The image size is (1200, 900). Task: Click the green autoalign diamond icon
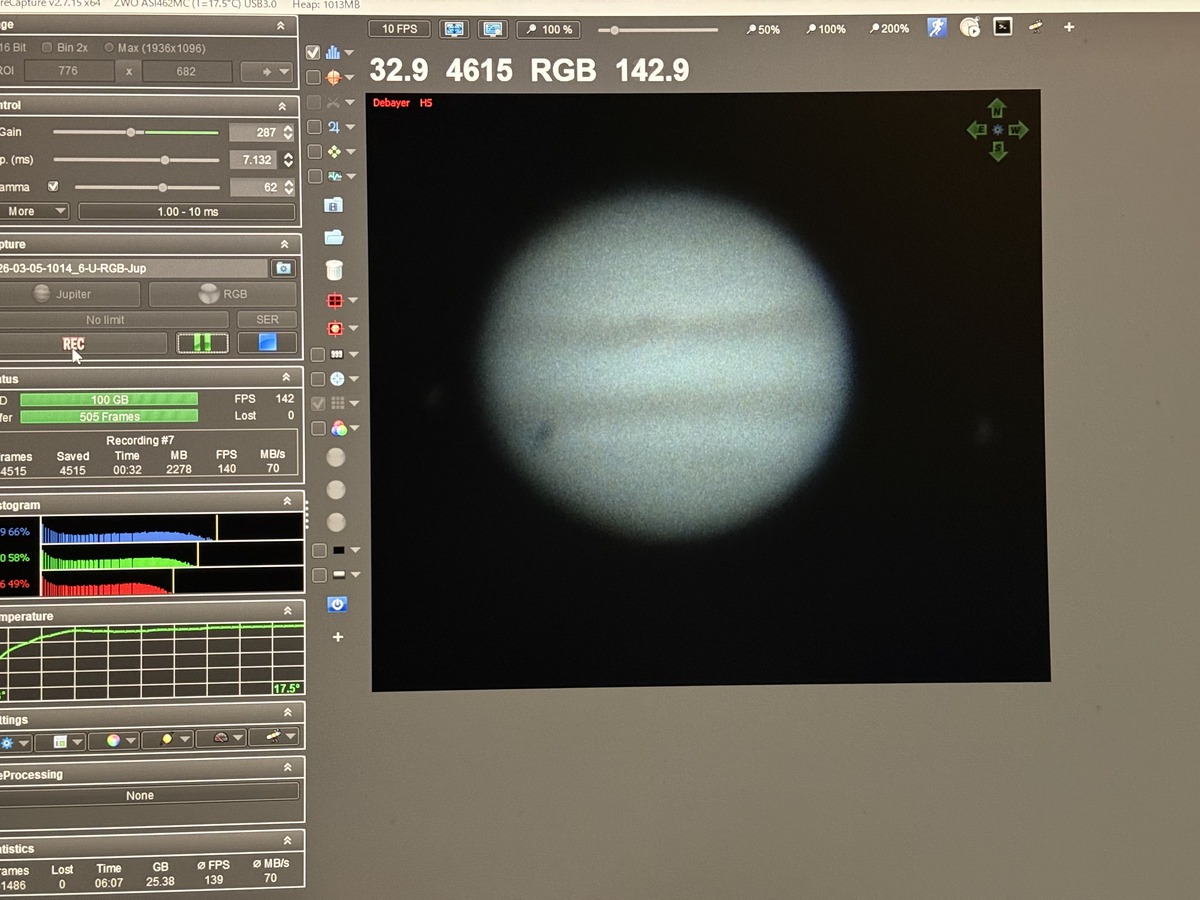334,152
